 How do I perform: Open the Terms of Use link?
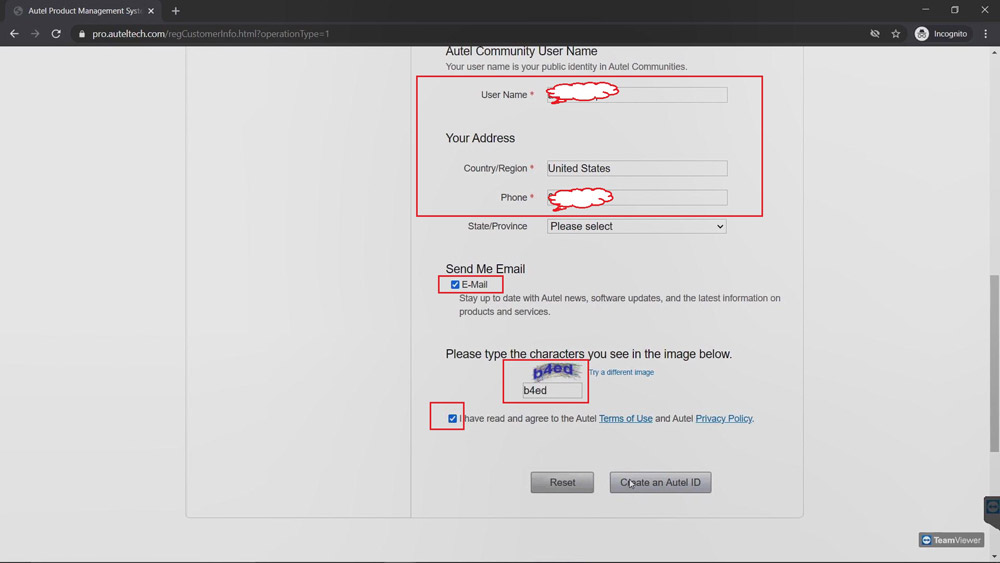click(x=626, y=419)
